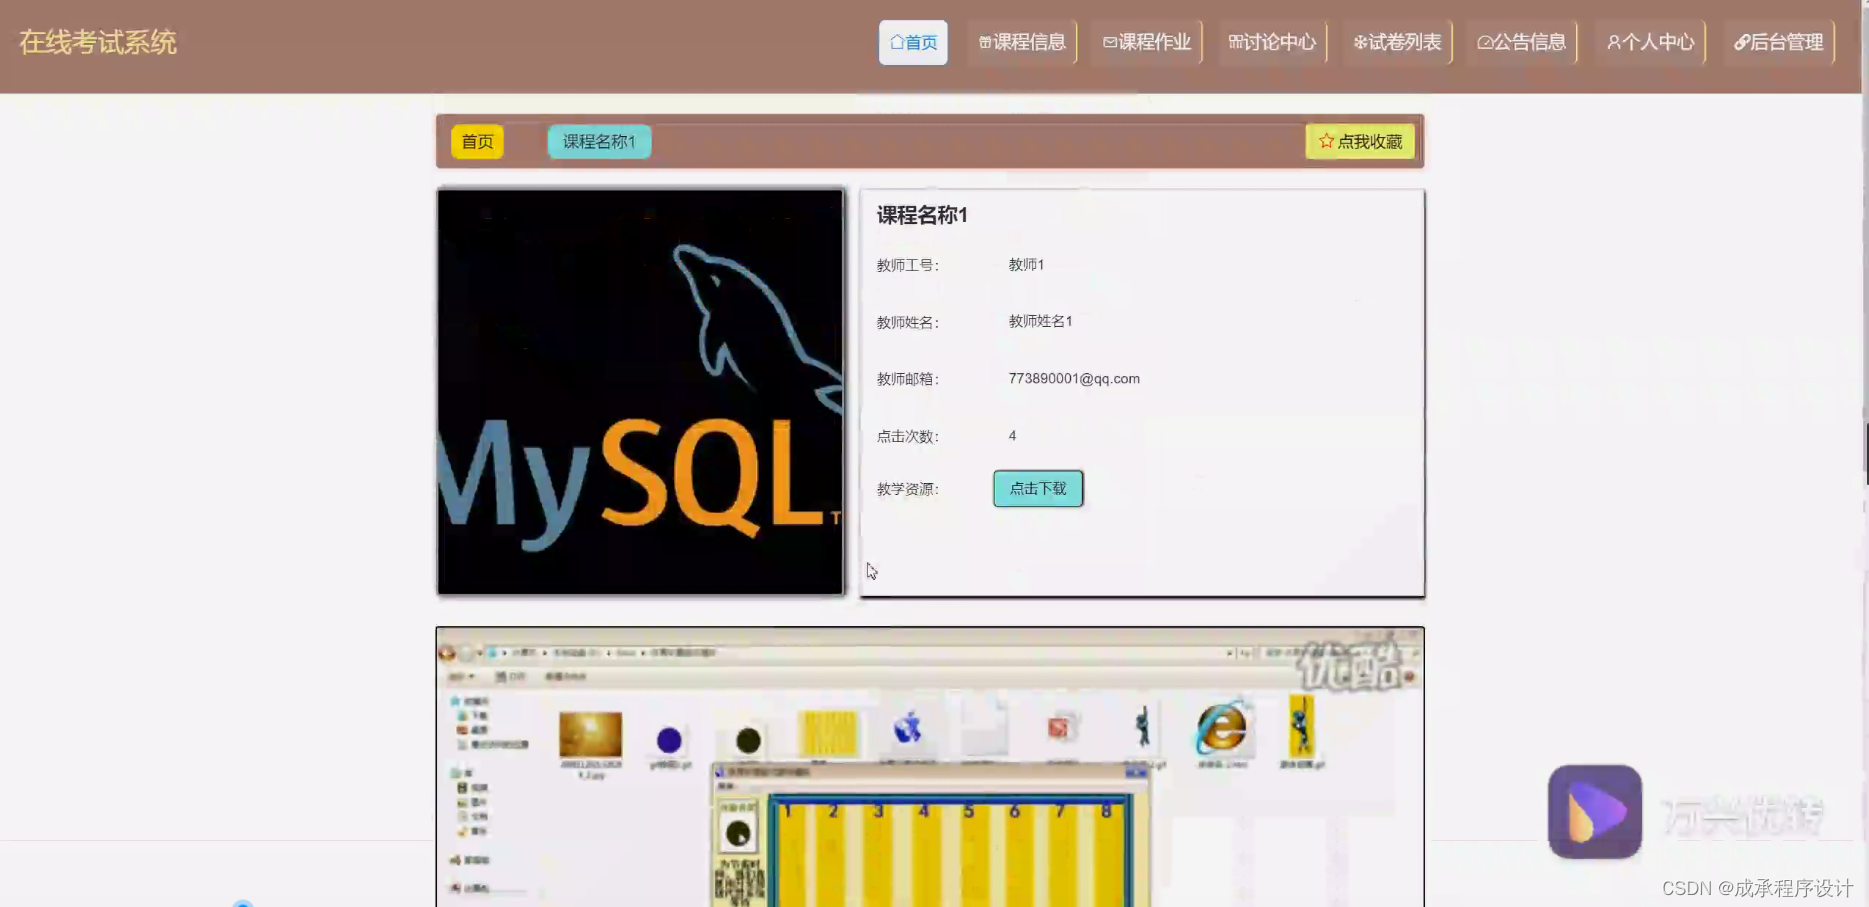
Task: Click the 教学资源 label
Action: tap(907, 489)
